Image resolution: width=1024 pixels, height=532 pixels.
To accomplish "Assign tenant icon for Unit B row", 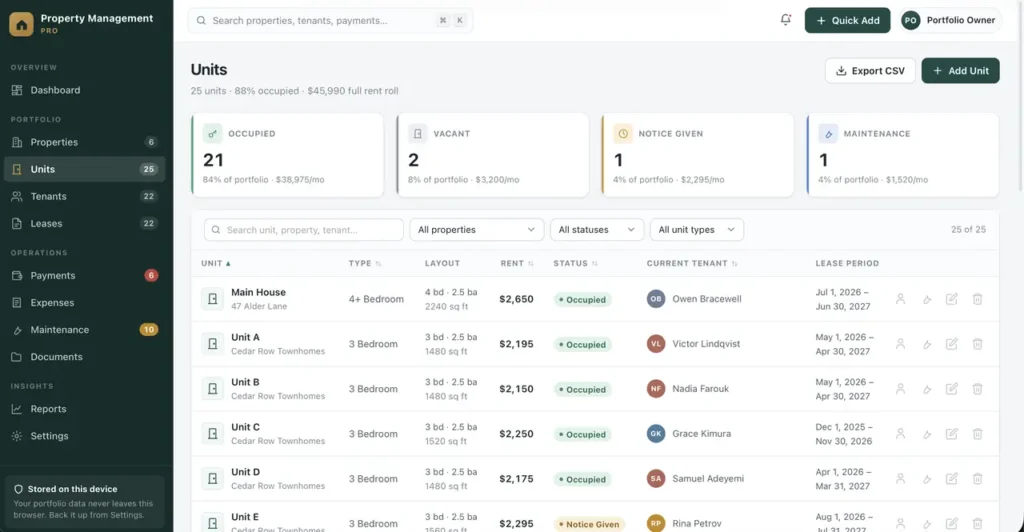I will [x=901, y=389].
